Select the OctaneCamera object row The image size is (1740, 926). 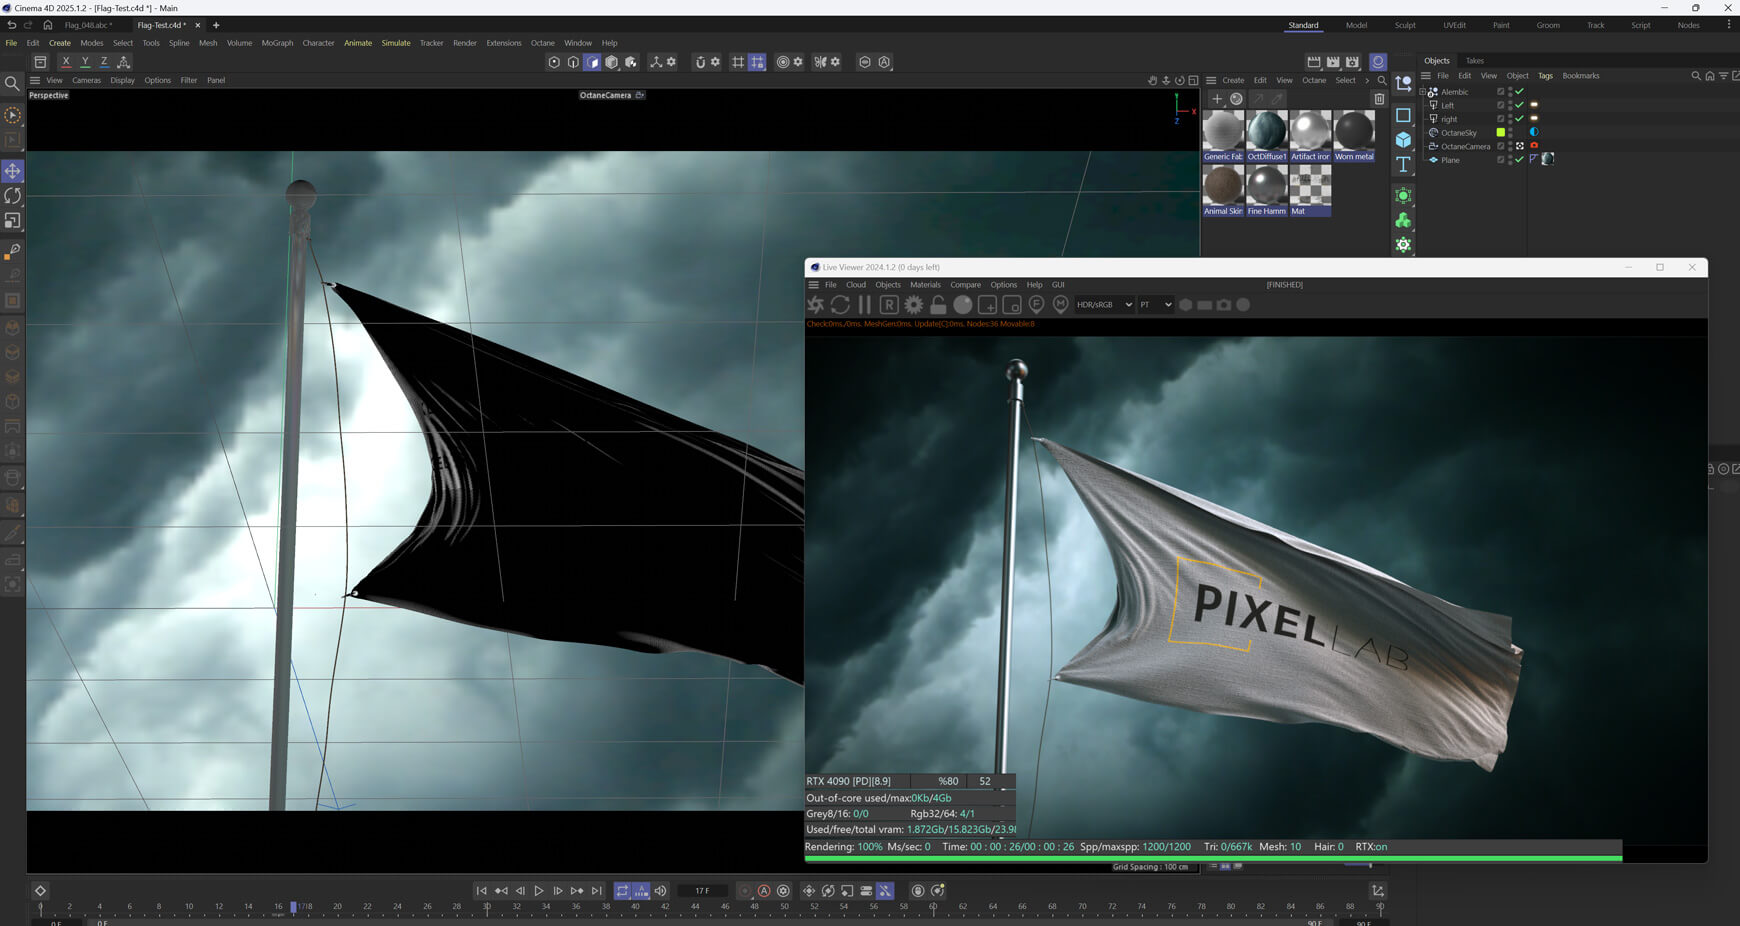(x=1464, y=146)
